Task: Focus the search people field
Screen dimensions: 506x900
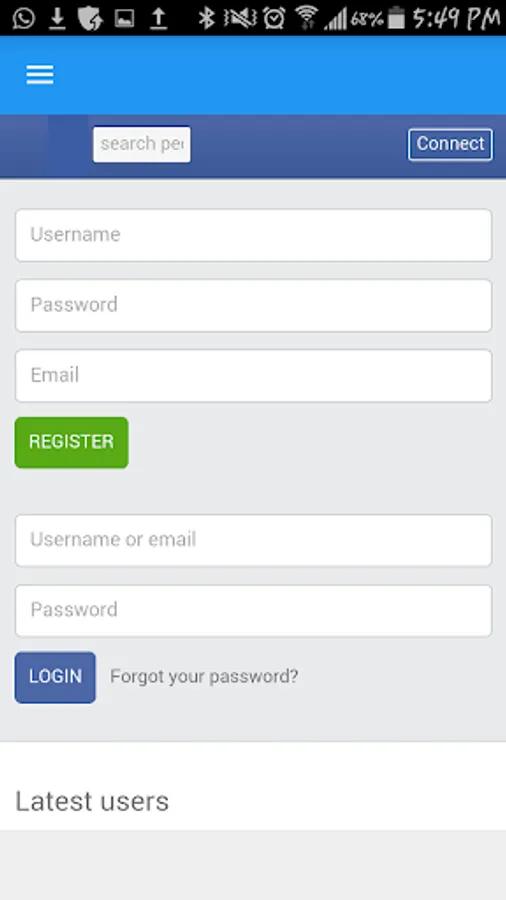Action: (142, 143)
